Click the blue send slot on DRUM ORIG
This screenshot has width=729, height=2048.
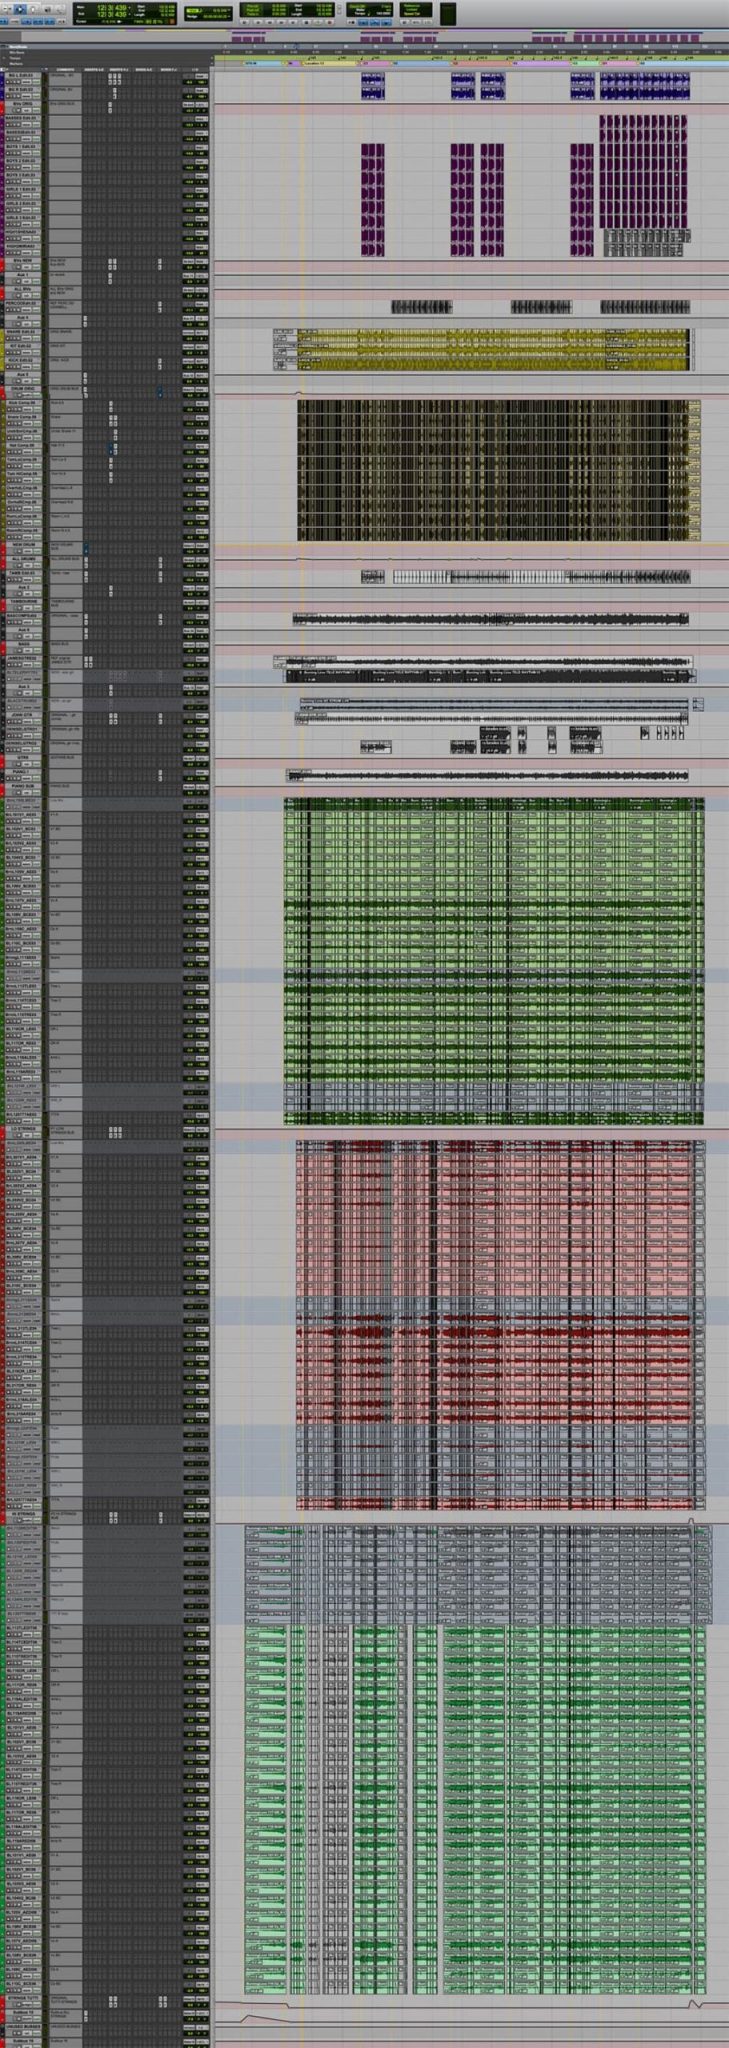[160, 392]
